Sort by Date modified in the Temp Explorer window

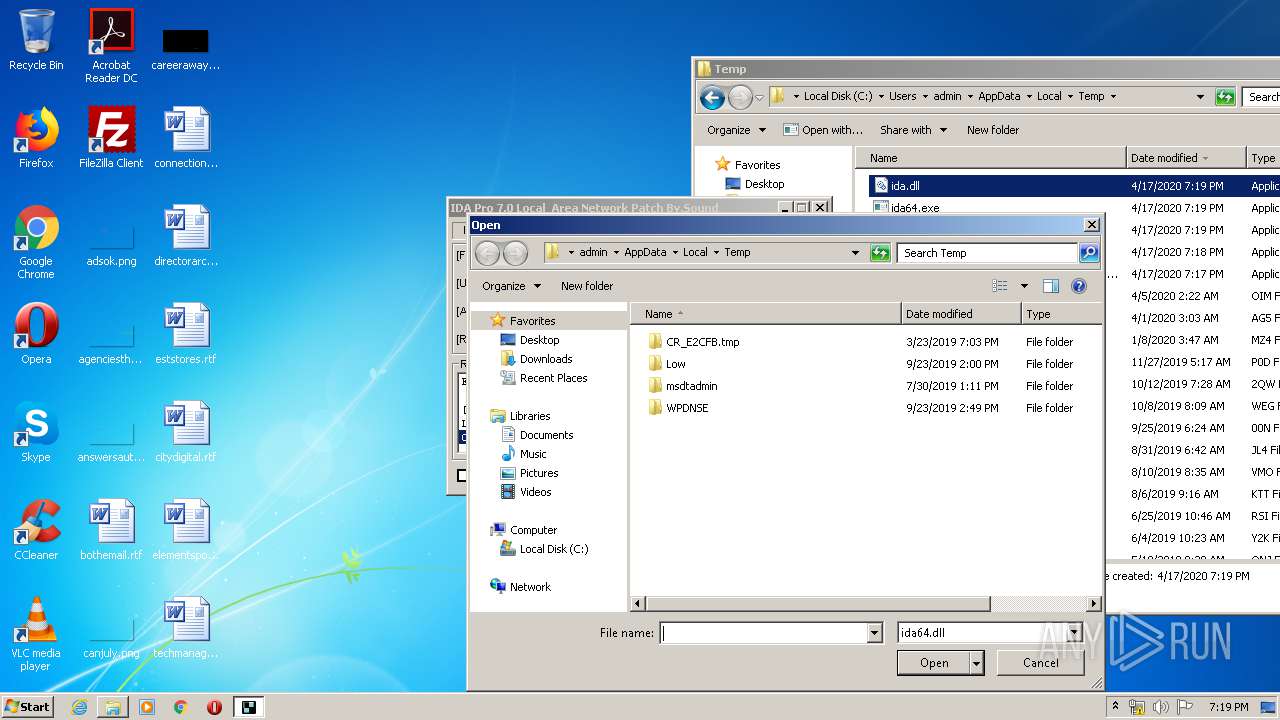(1186, 158)
